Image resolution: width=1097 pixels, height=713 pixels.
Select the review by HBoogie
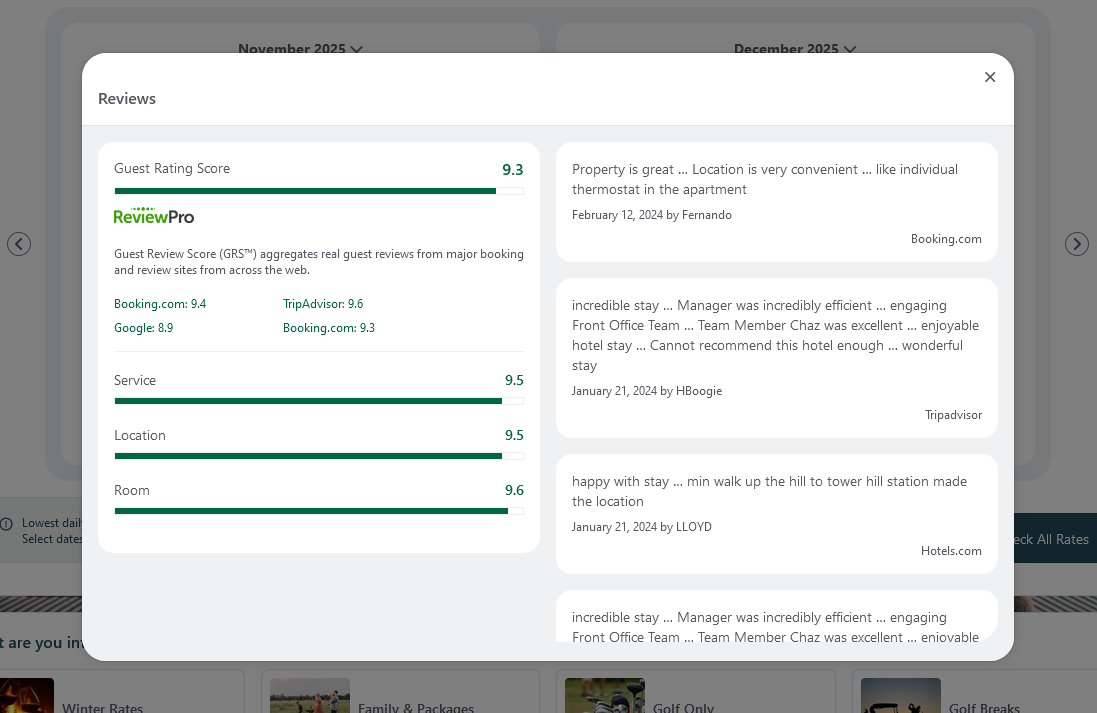coord(777,358)
